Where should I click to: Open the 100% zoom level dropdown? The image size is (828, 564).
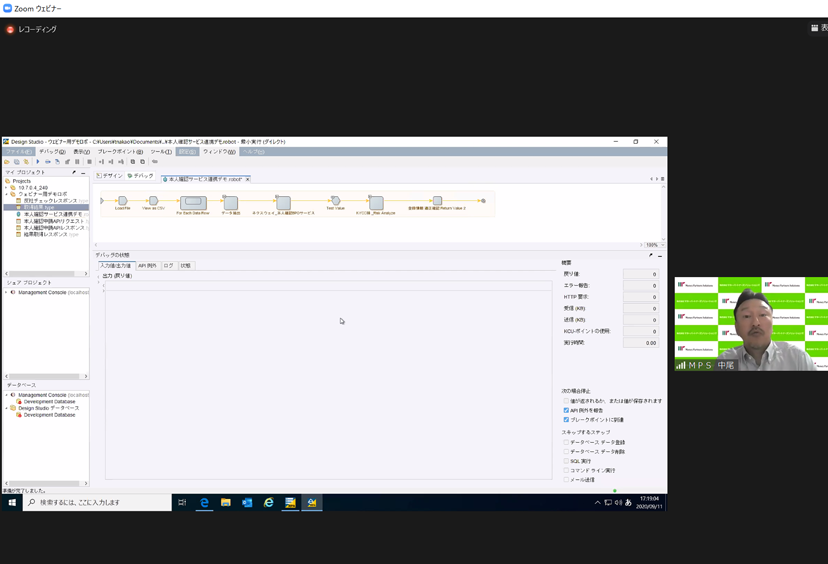tap(651, 245)
